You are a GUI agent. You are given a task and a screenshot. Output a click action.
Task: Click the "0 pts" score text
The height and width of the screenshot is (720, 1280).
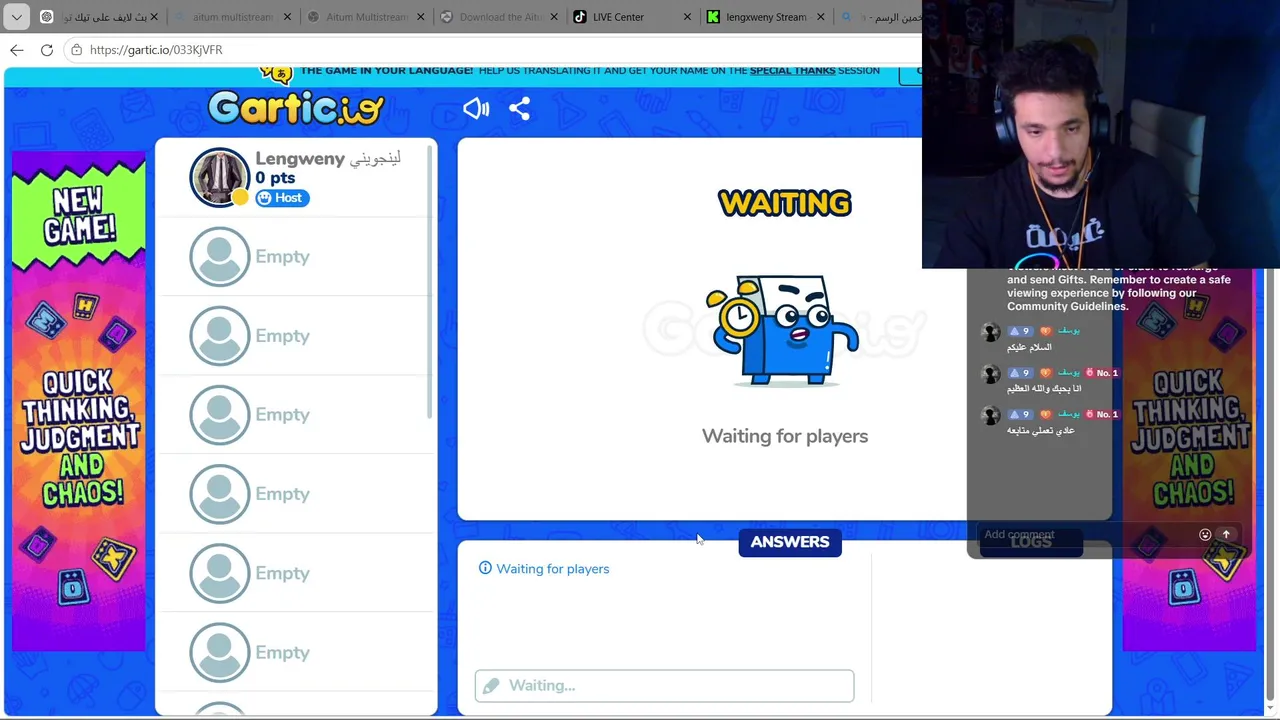pyautogui.click(x=275, y=178)
